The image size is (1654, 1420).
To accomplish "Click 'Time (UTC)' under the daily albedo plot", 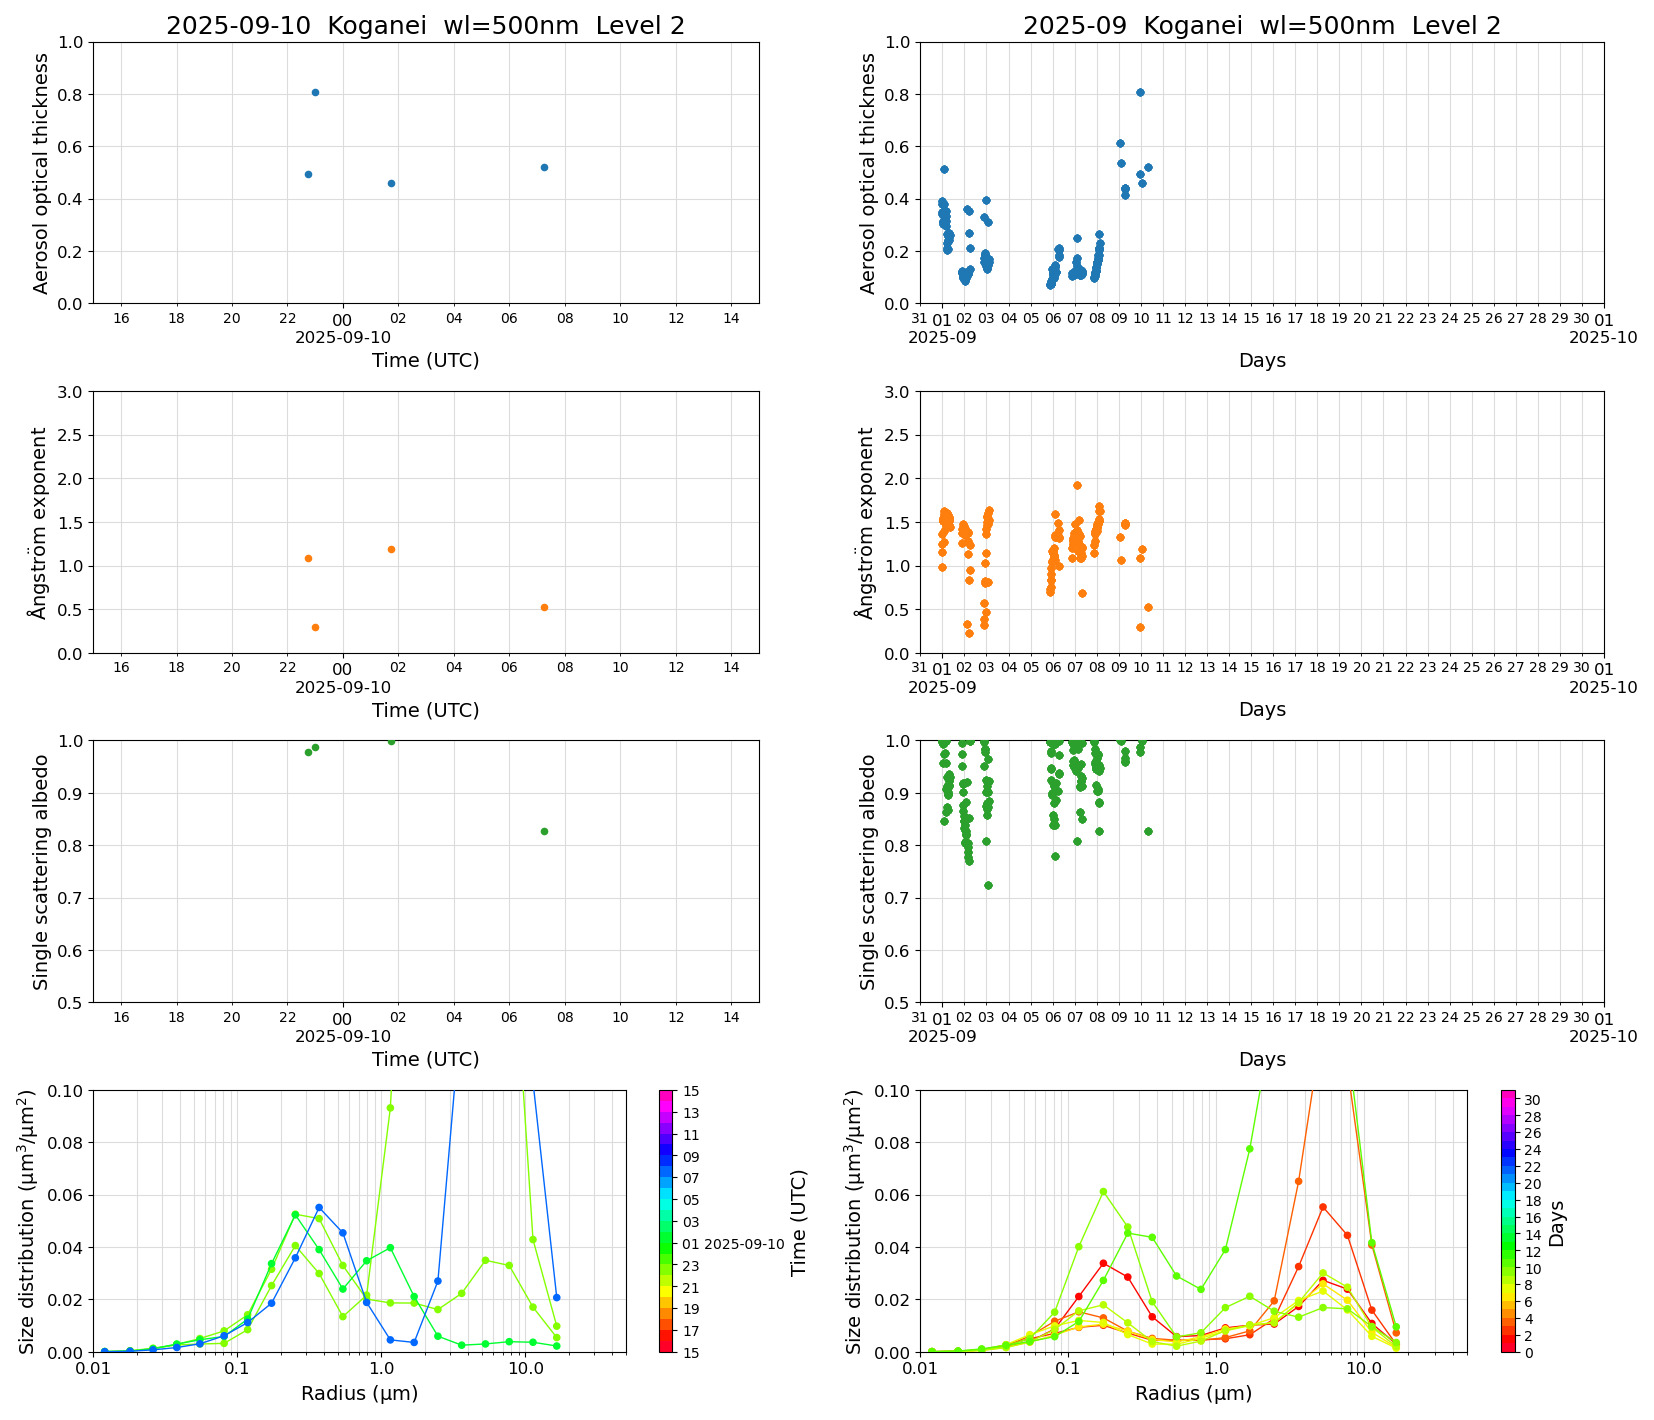I will click(x=426, y=1059).
